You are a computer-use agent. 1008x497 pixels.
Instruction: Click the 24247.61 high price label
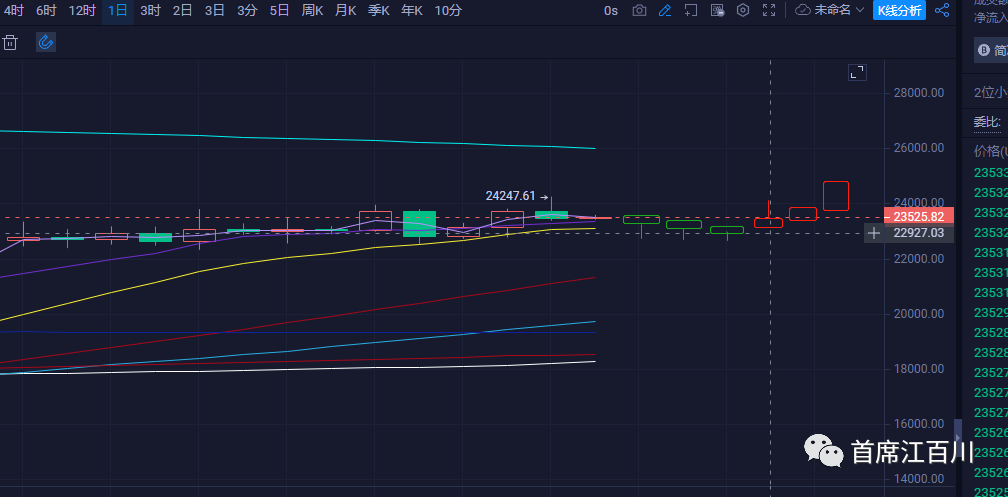click(510, 196)
